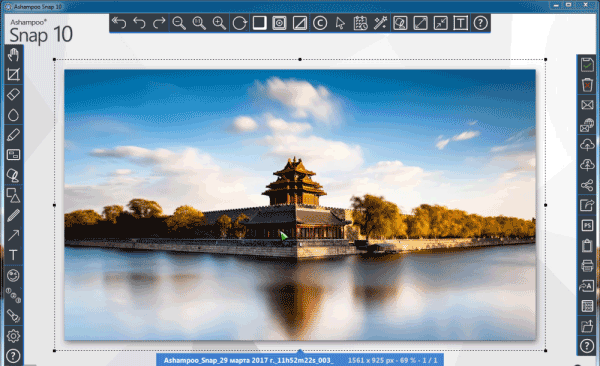
Task: Select the Hand pan tool
Action: click(x=13, y=55)
